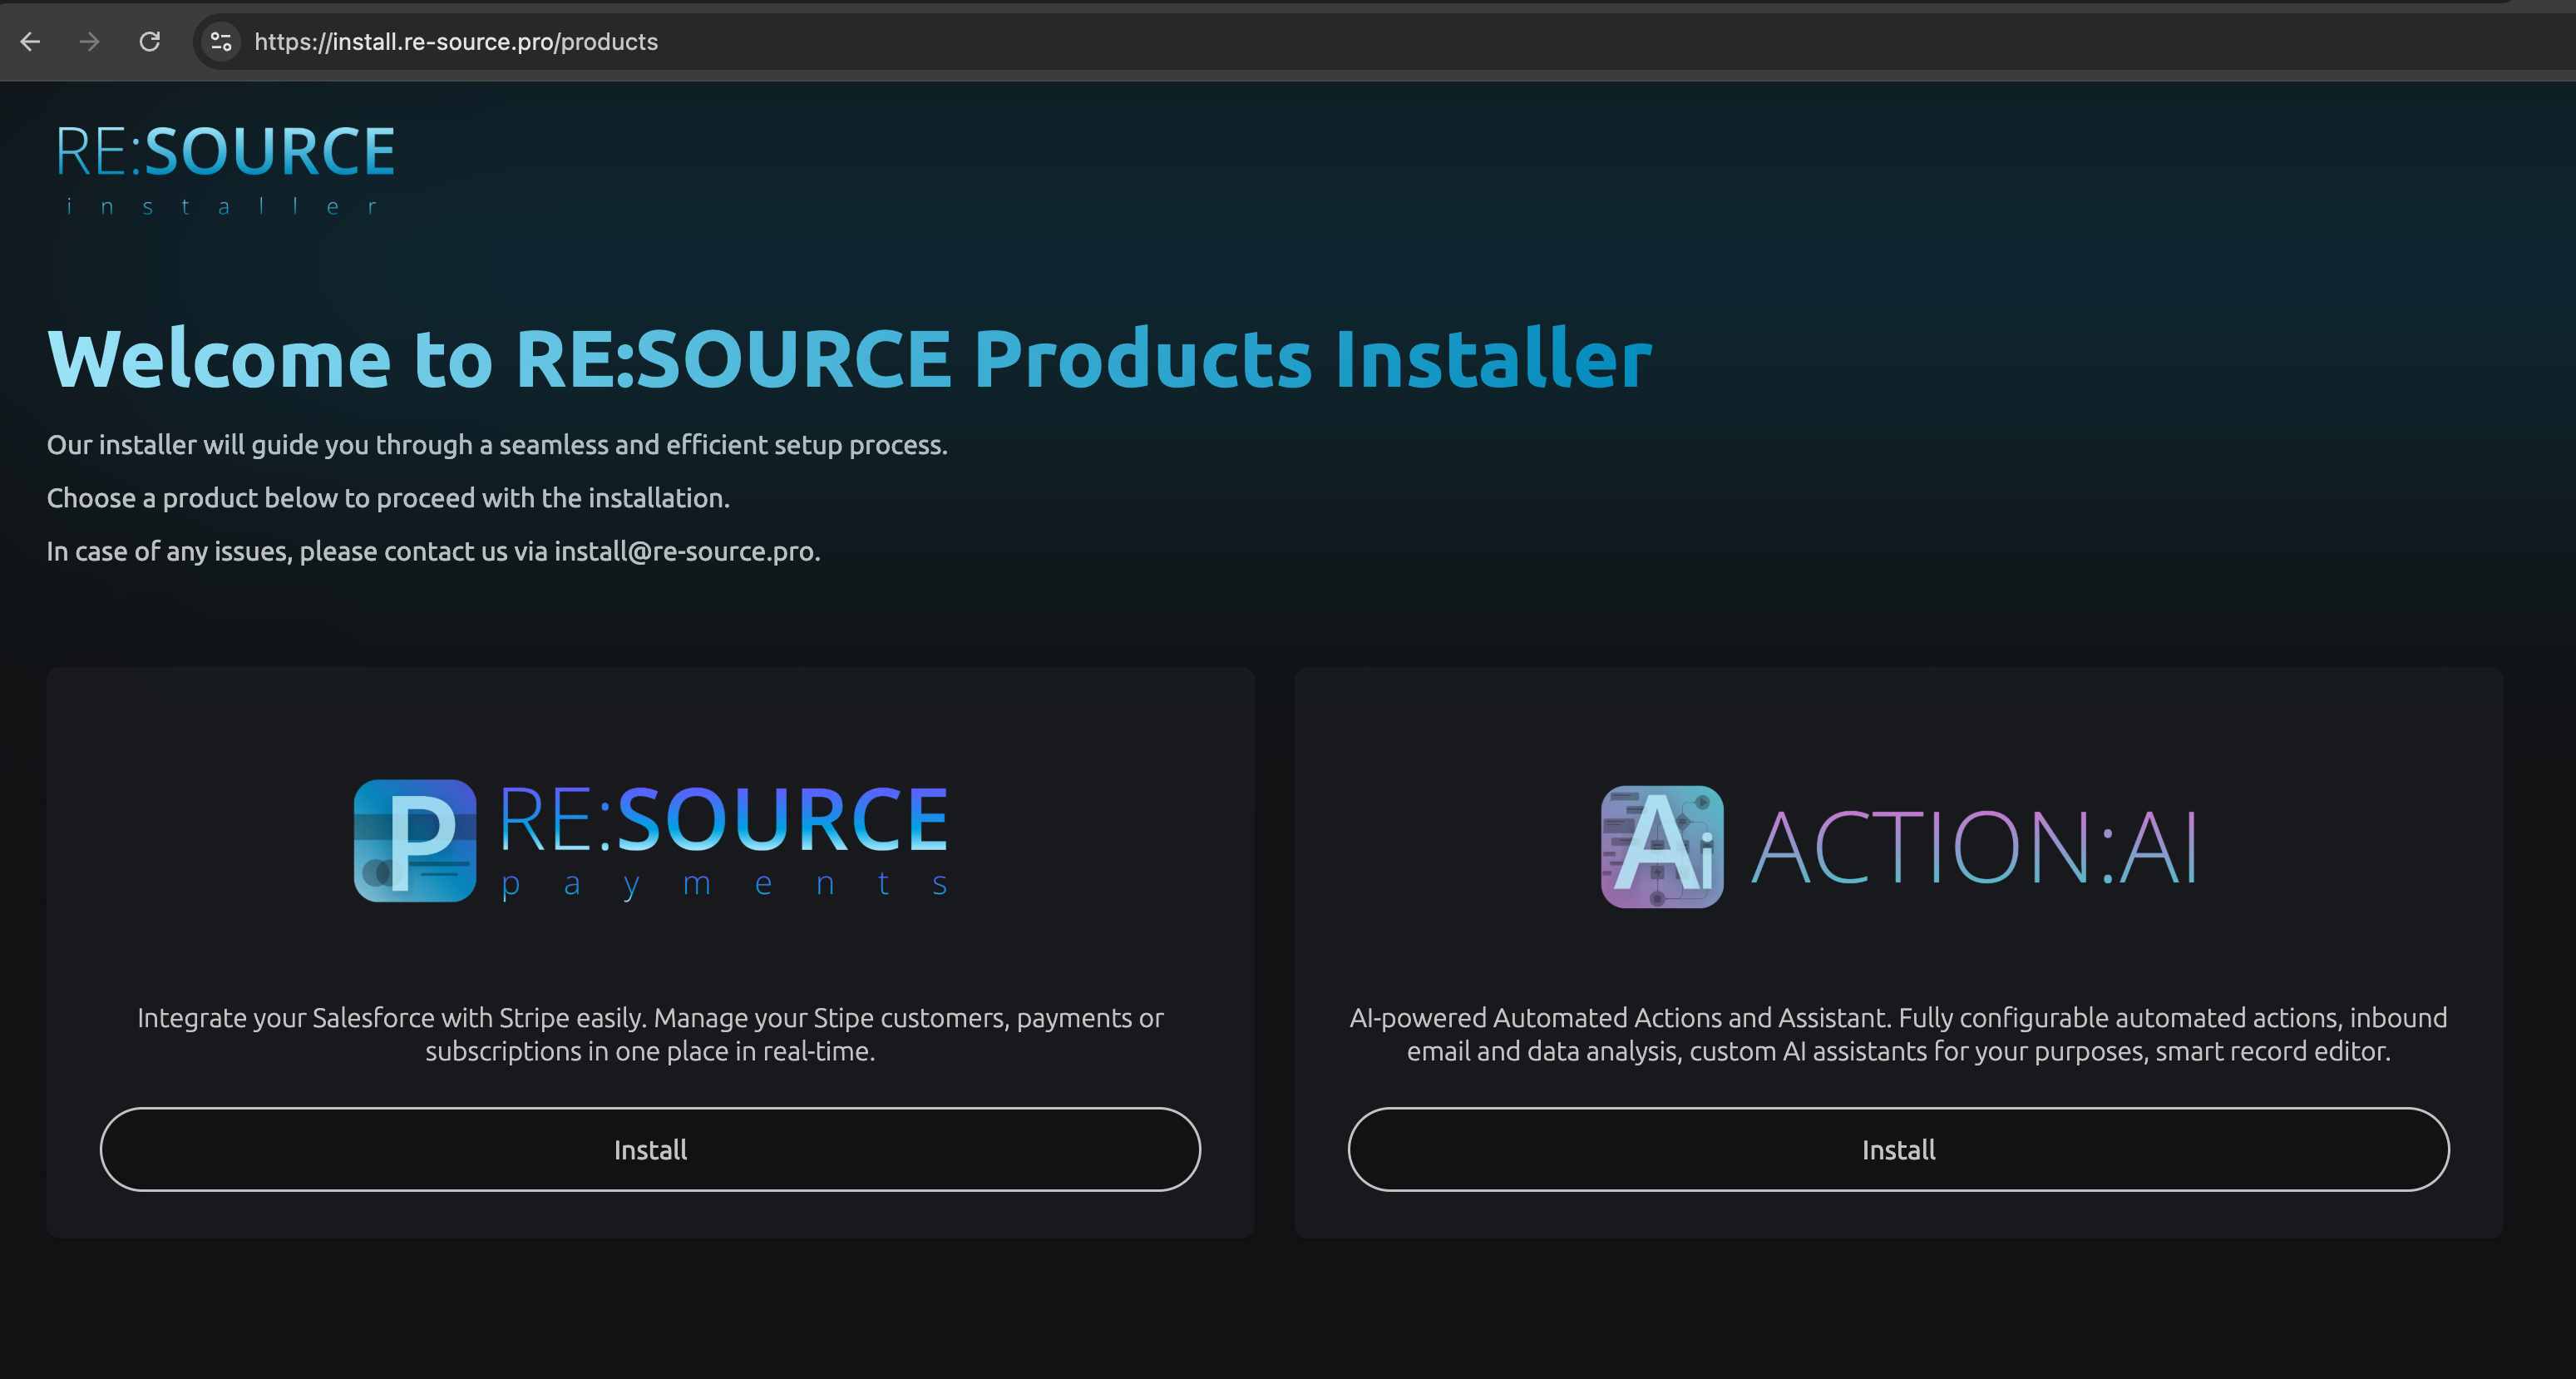
Task: Click the RE:SOURCE installer logo
Action: point(225,168)
